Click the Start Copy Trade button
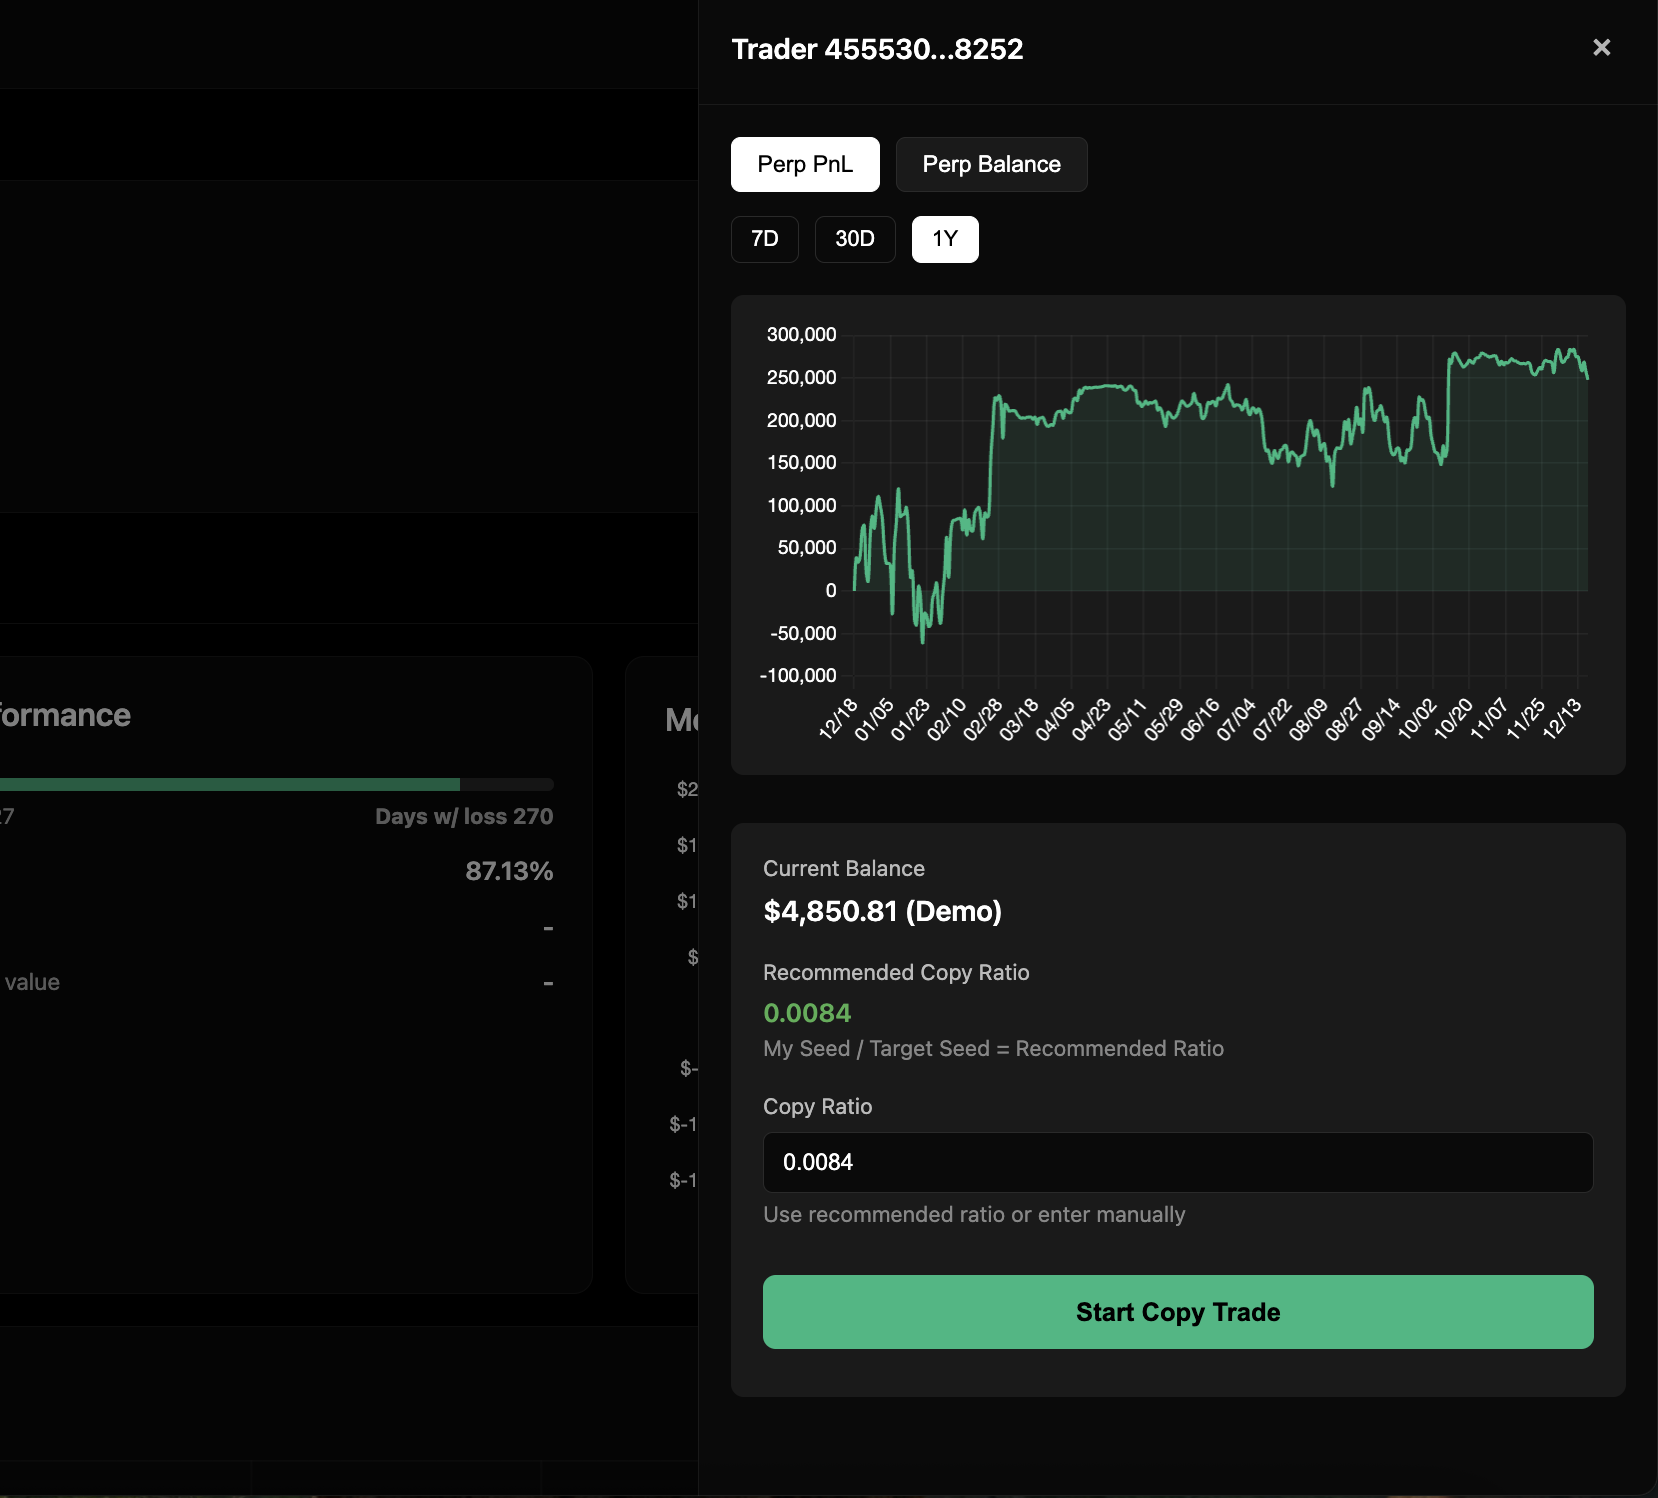This screenshot has width=1658, height=1498. [x=1178, y=1312]
